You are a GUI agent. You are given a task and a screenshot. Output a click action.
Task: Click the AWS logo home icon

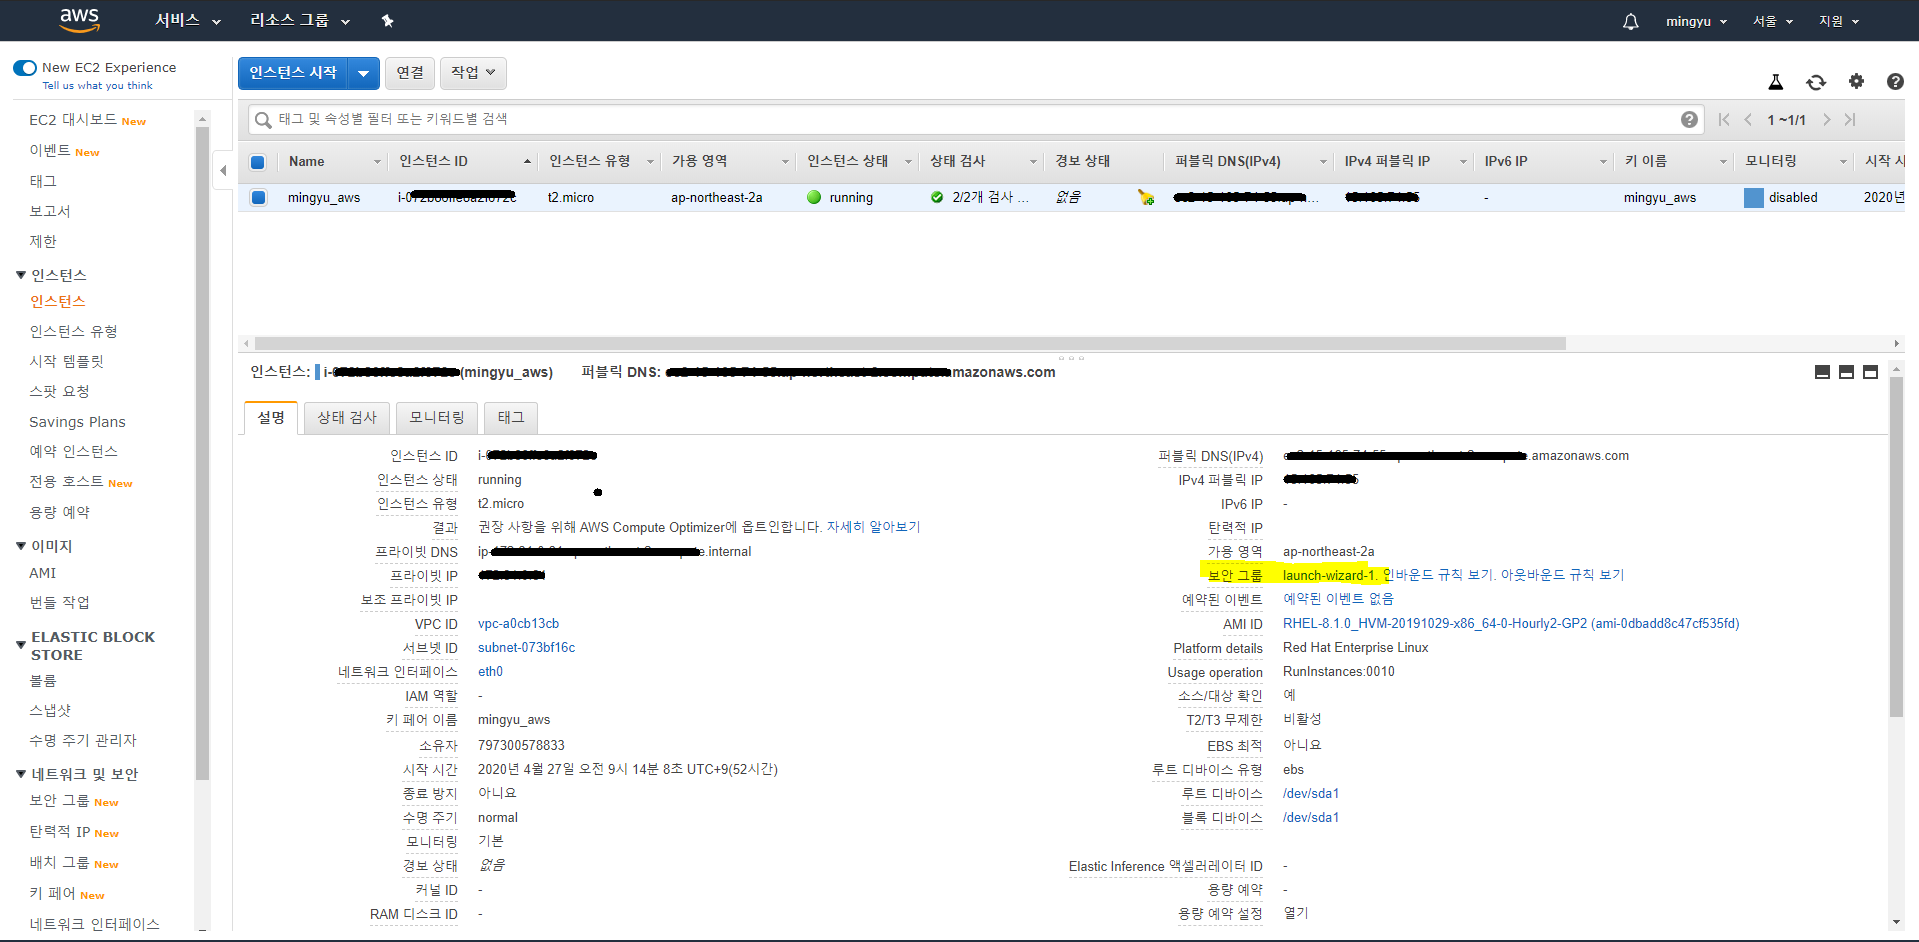coord(79,20)
